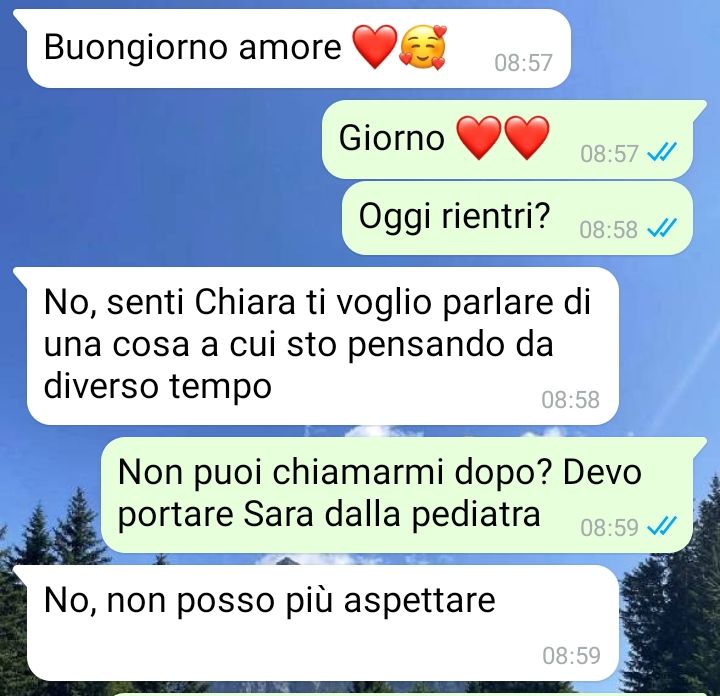720x696 pixels.
Task: Tap the read receipt ticks on Giorno message
Action: (662, 152)
